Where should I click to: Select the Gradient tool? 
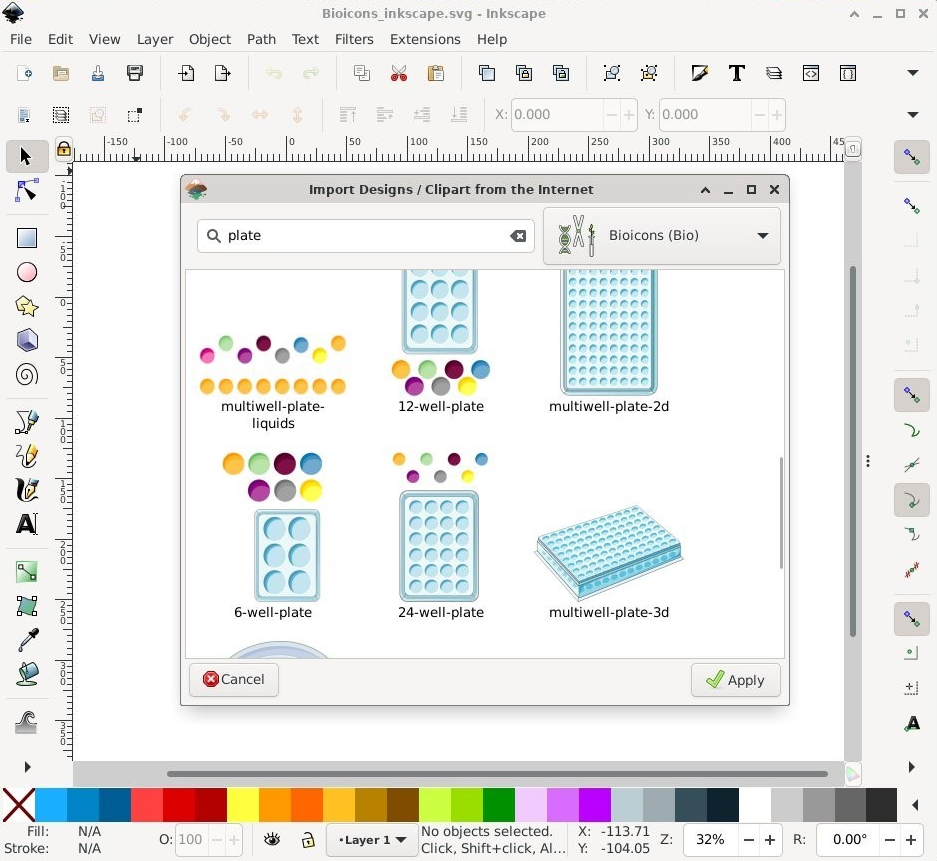point(27,572)
